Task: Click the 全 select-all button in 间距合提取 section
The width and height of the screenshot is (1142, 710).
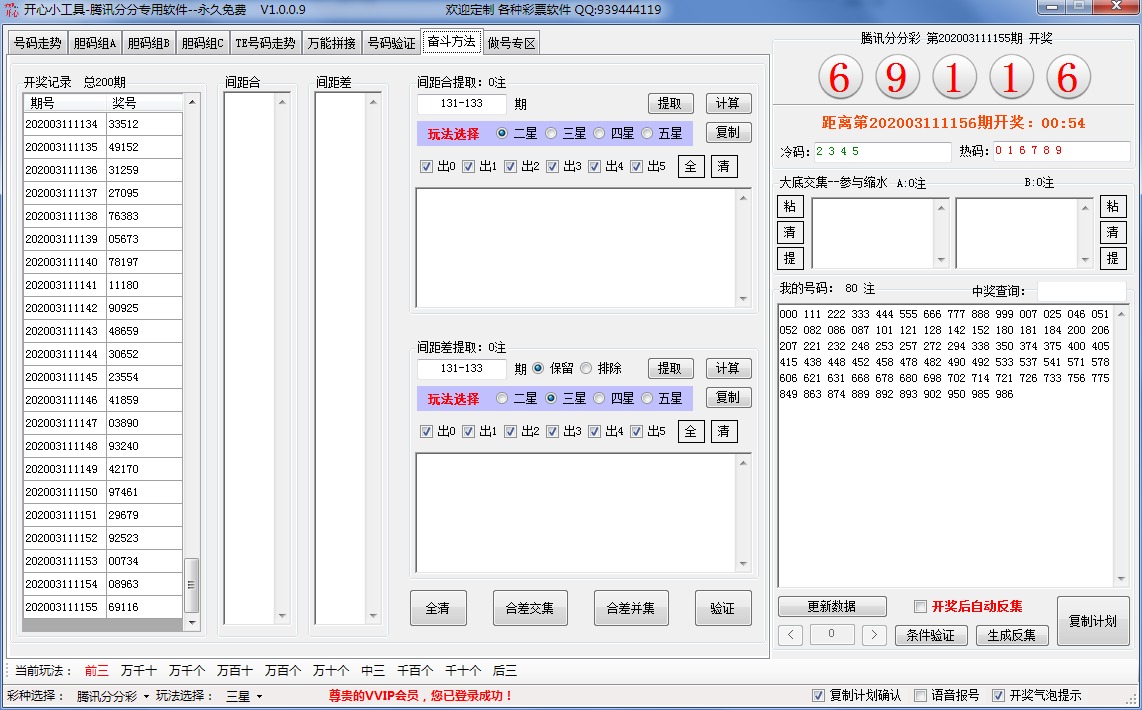Action: click(x=691, y=166)
